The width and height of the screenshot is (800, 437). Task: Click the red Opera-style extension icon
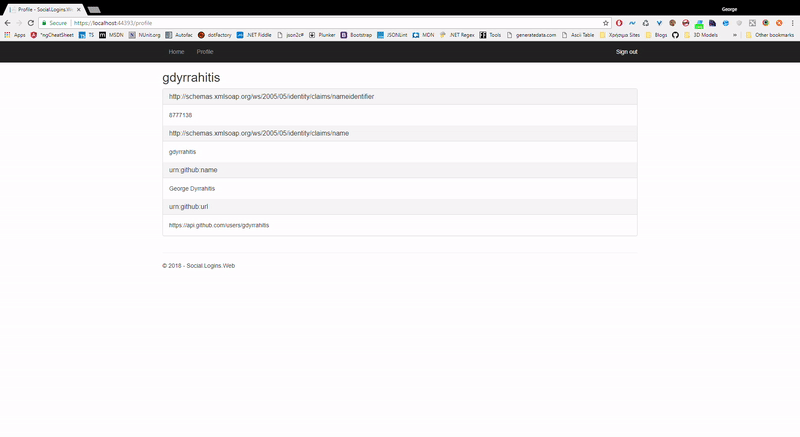click(619, 23)
